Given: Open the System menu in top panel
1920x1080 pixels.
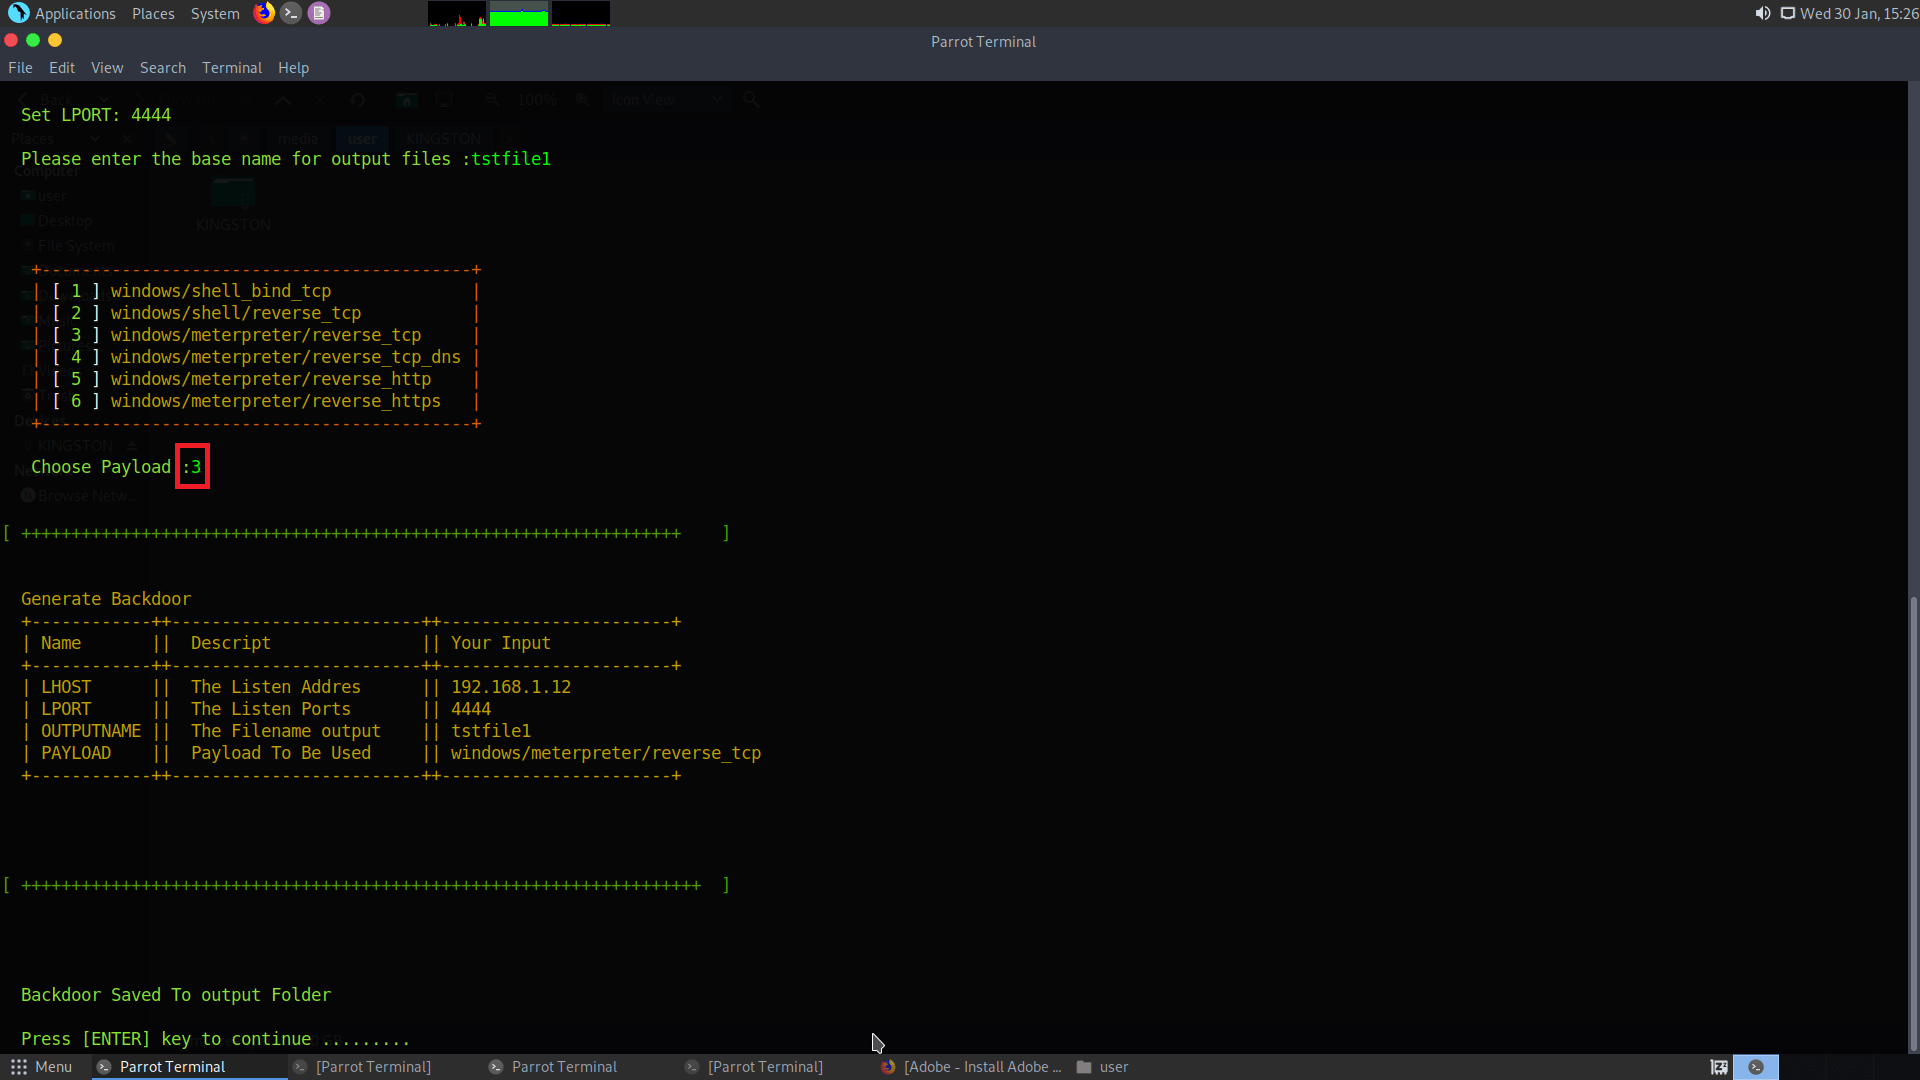Looking at the screenshot, I should coord(214,13).
